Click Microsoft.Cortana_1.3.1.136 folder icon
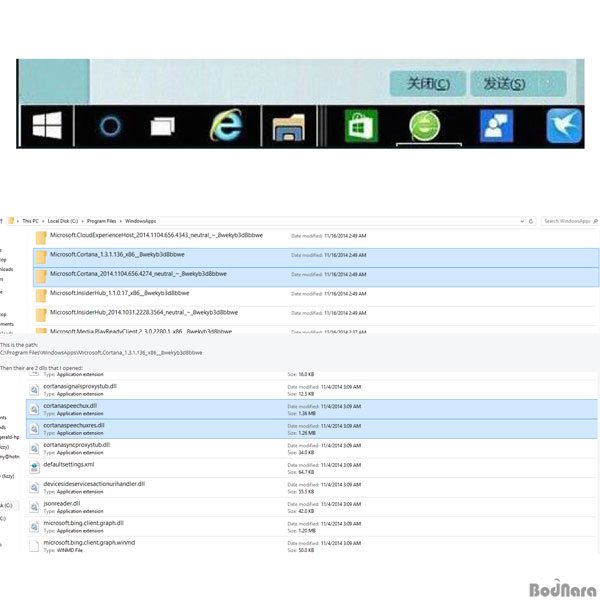The width and height of the screenshot is (600, 600). (x=41, y=257)
